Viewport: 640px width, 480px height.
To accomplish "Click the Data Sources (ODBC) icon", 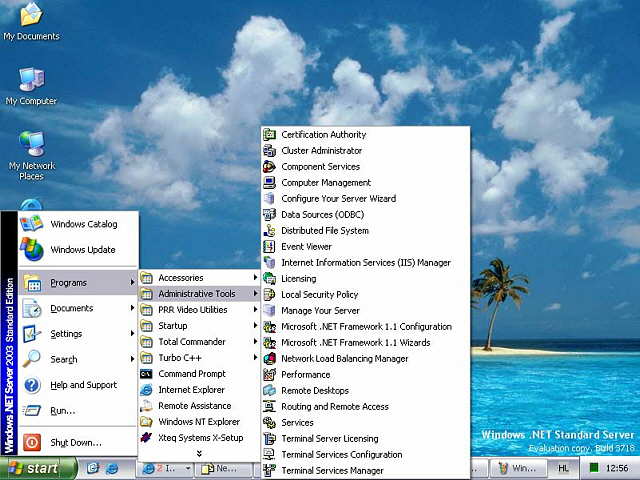I will click(x=269, y=214).
